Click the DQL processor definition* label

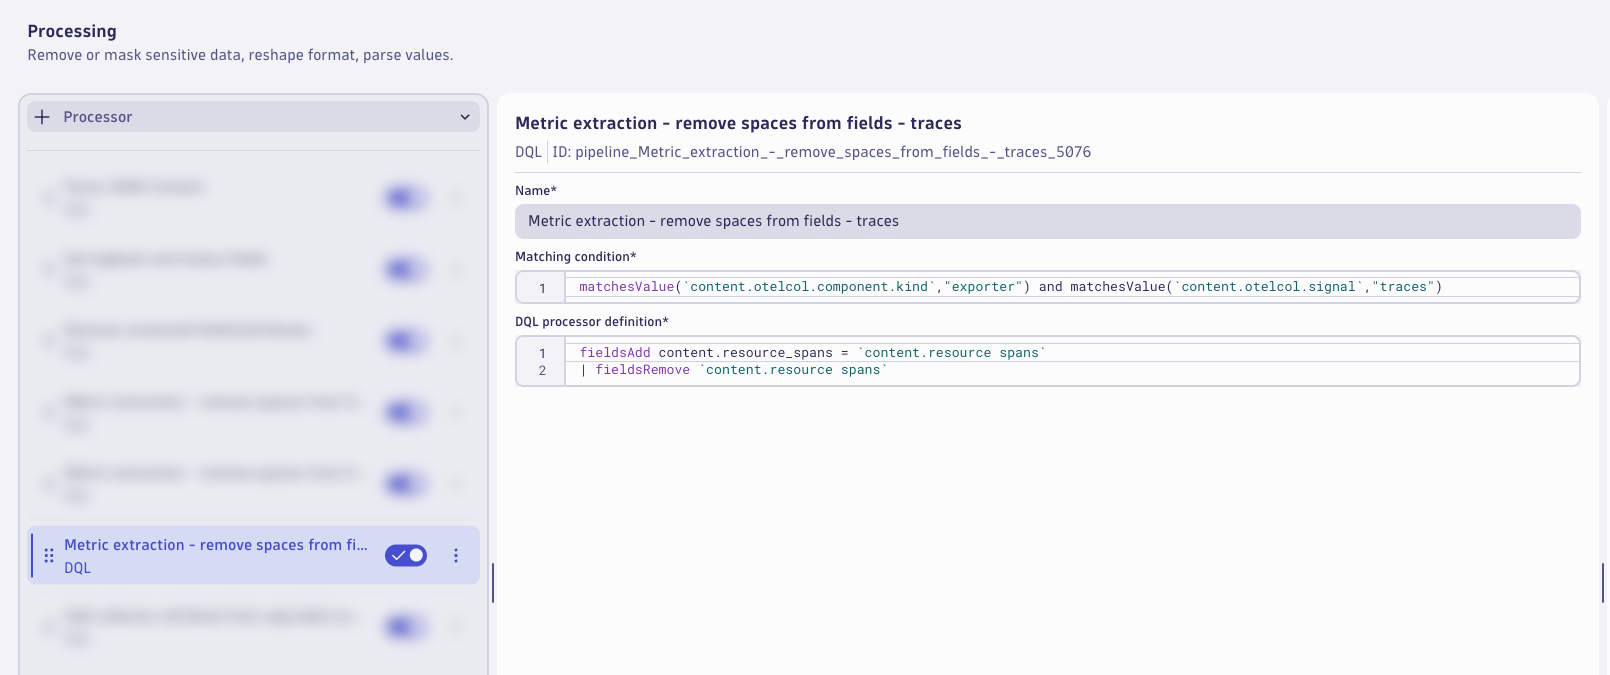(x=592, y=322)
